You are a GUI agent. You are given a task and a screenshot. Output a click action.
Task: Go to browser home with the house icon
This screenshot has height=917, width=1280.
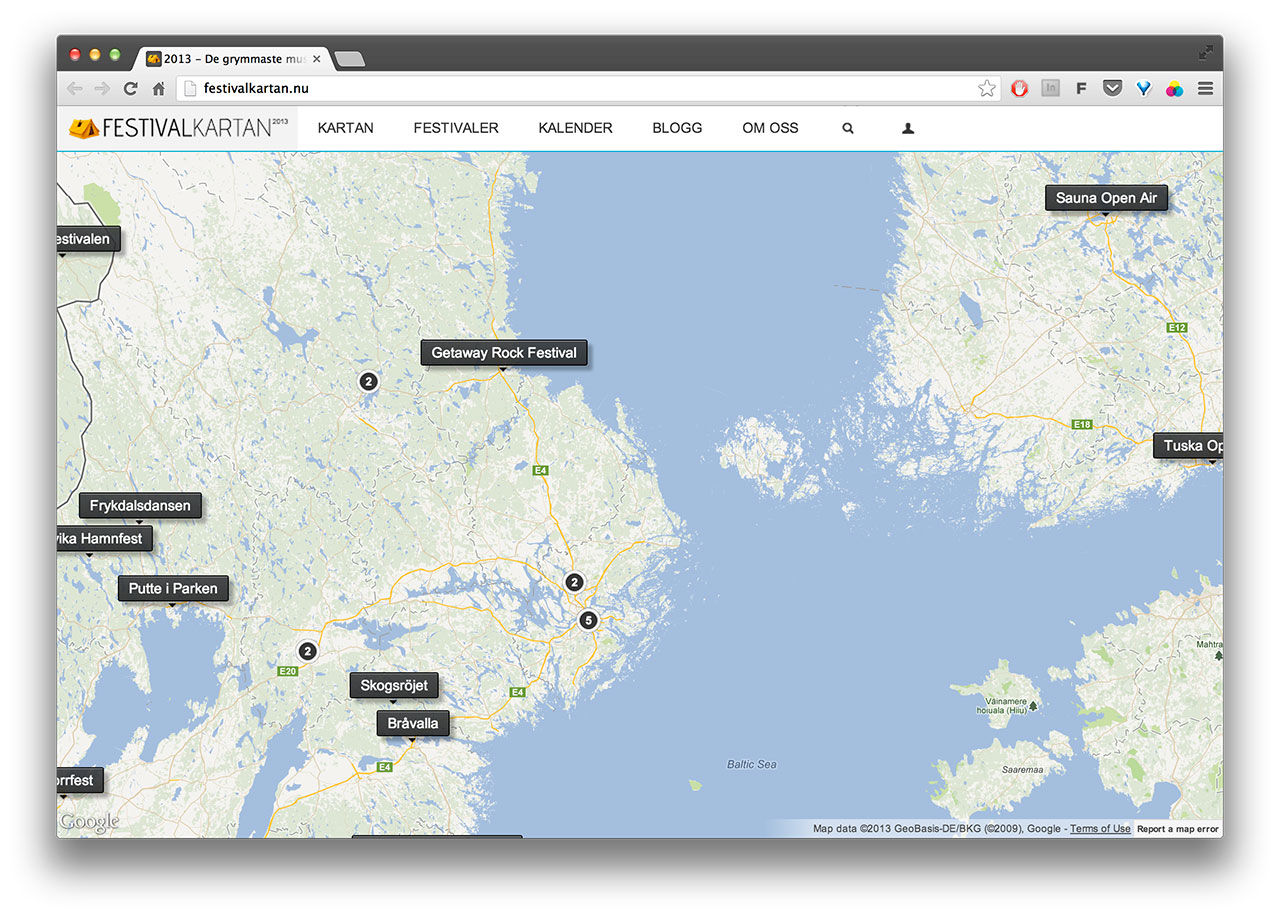(x=158, y=88)
